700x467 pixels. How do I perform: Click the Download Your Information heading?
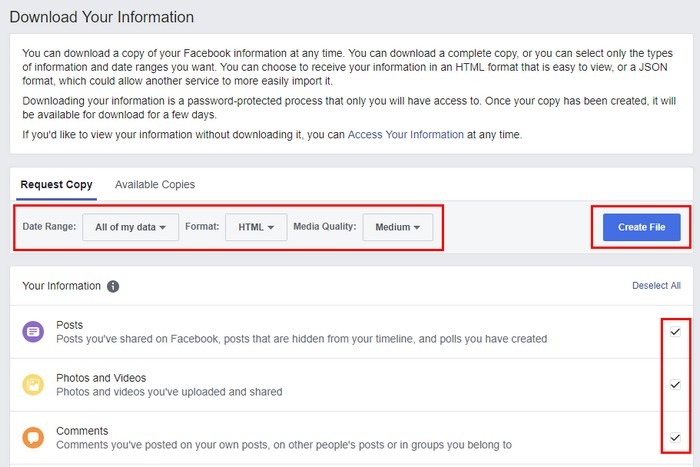coord(101,17)
